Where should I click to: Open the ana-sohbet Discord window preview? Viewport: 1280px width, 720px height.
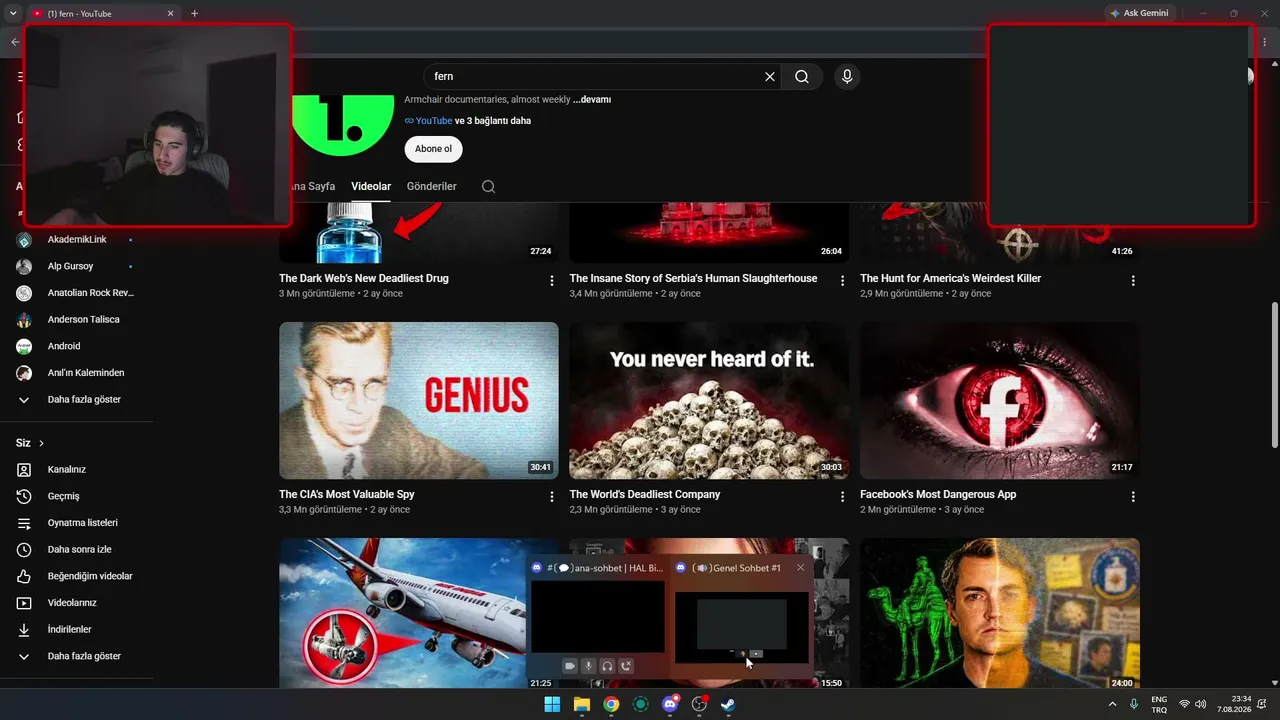pyautogui.click(x=597, y=617)
